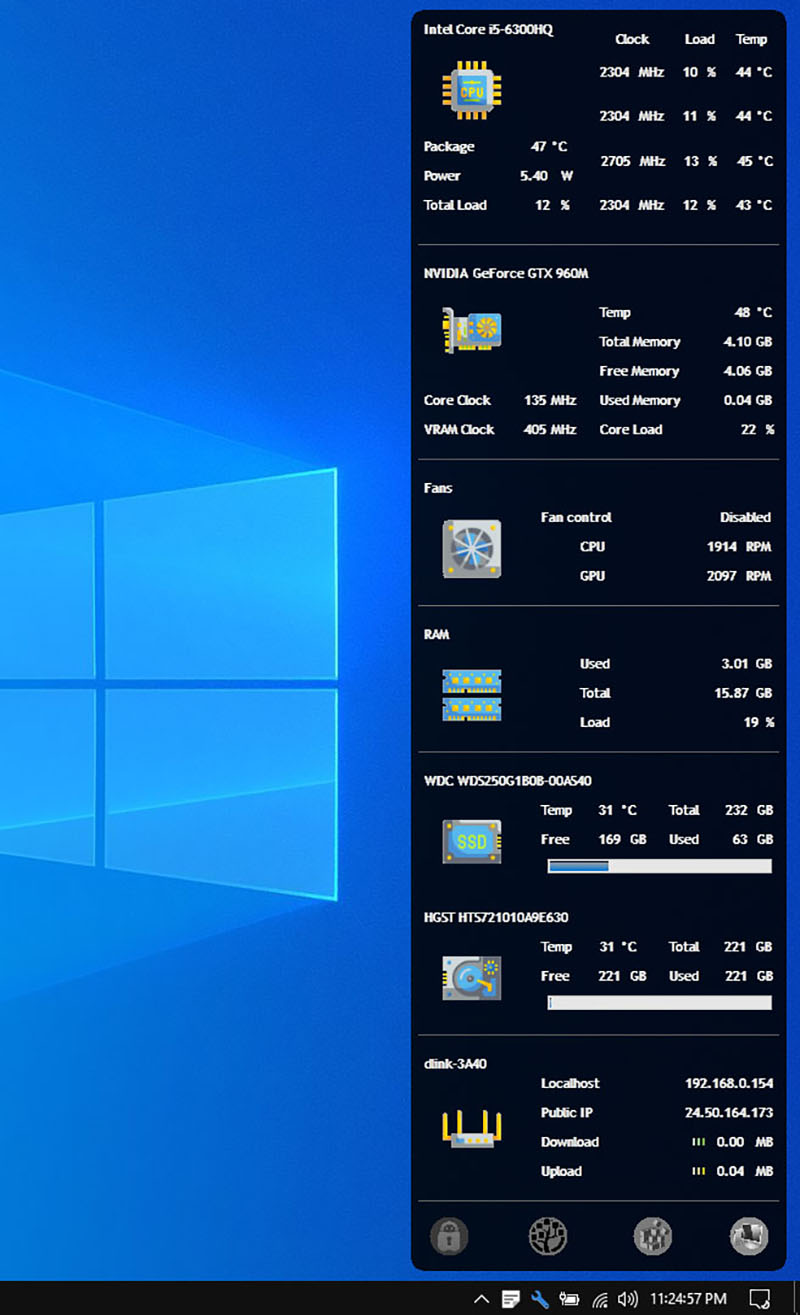Click the cubes round icon

click(652, 1236)
